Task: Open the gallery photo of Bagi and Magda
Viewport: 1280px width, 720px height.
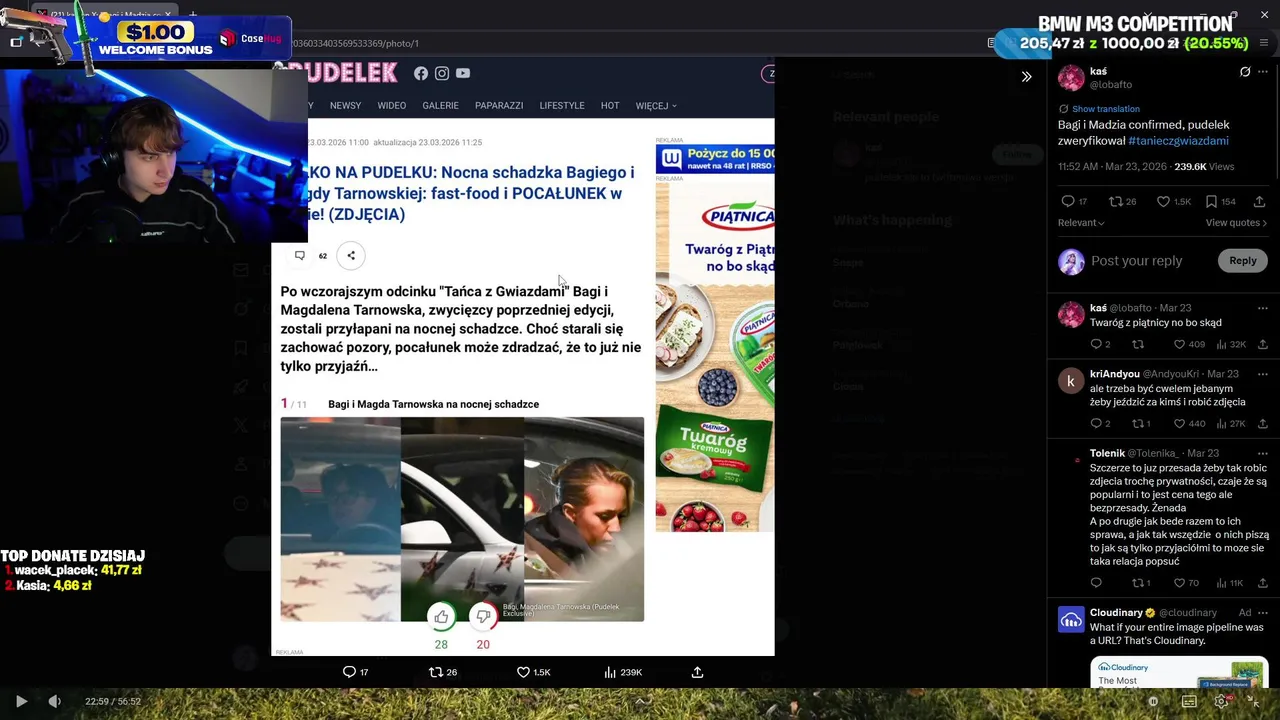Action: (x=462, y=519)
